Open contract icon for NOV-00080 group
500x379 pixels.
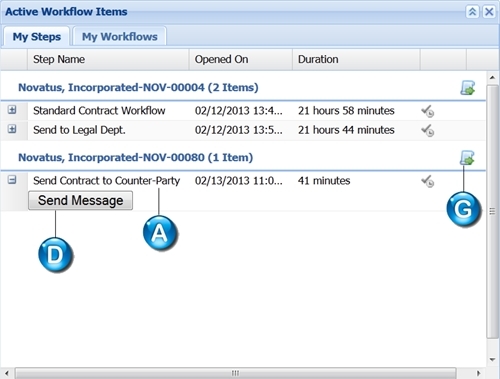[467, 158]
